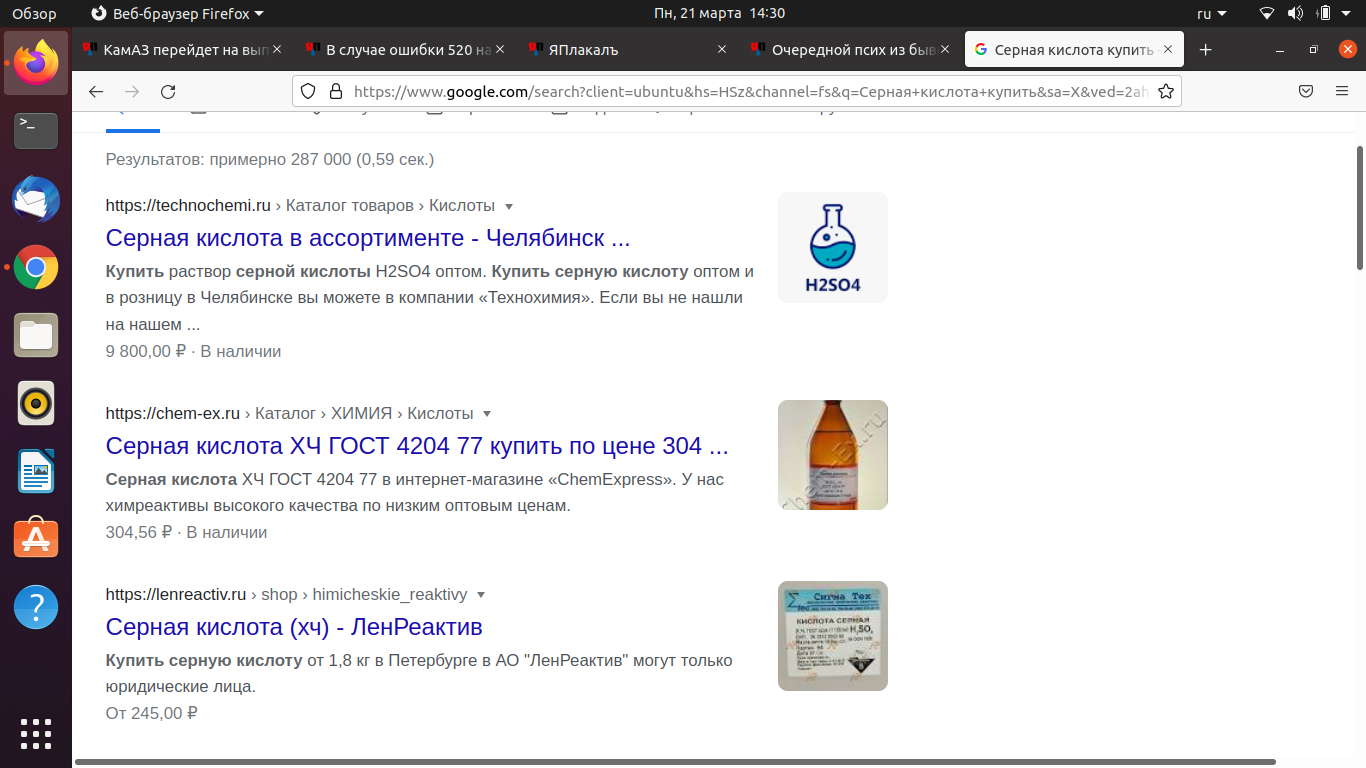This screenshot has width=1366, height=768.
Task: Bookmark this page with star icon
Action: (1166, 91)
